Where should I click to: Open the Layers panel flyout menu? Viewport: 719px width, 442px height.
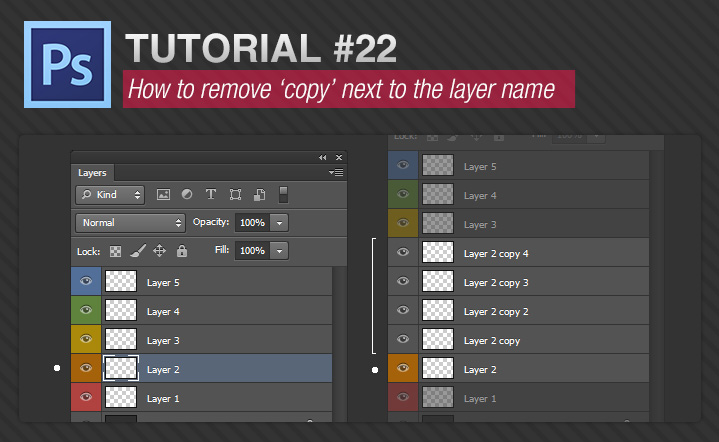coord(336,173)
